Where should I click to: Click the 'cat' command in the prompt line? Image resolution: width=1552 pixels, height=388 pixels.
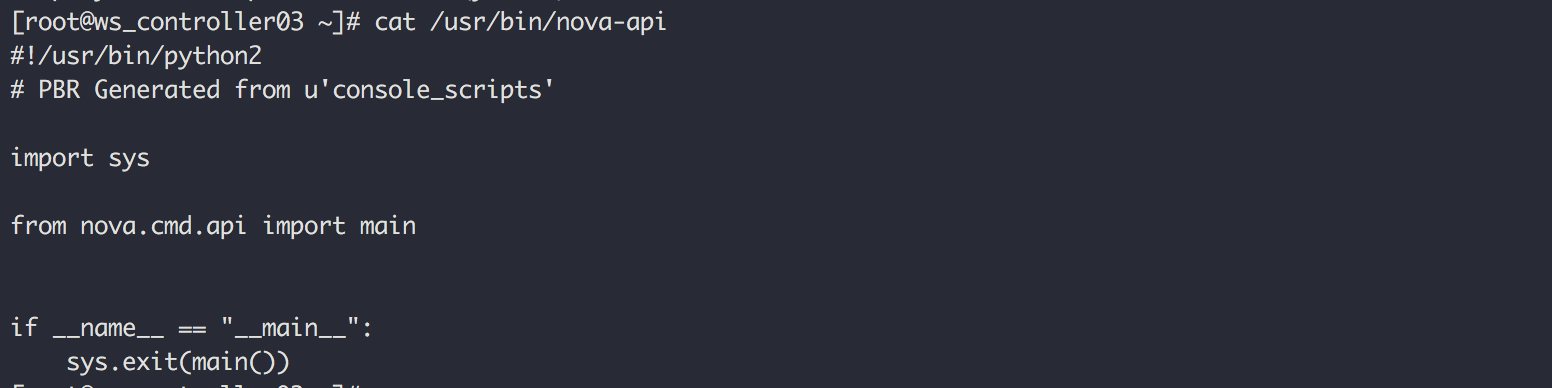(395, 22)
